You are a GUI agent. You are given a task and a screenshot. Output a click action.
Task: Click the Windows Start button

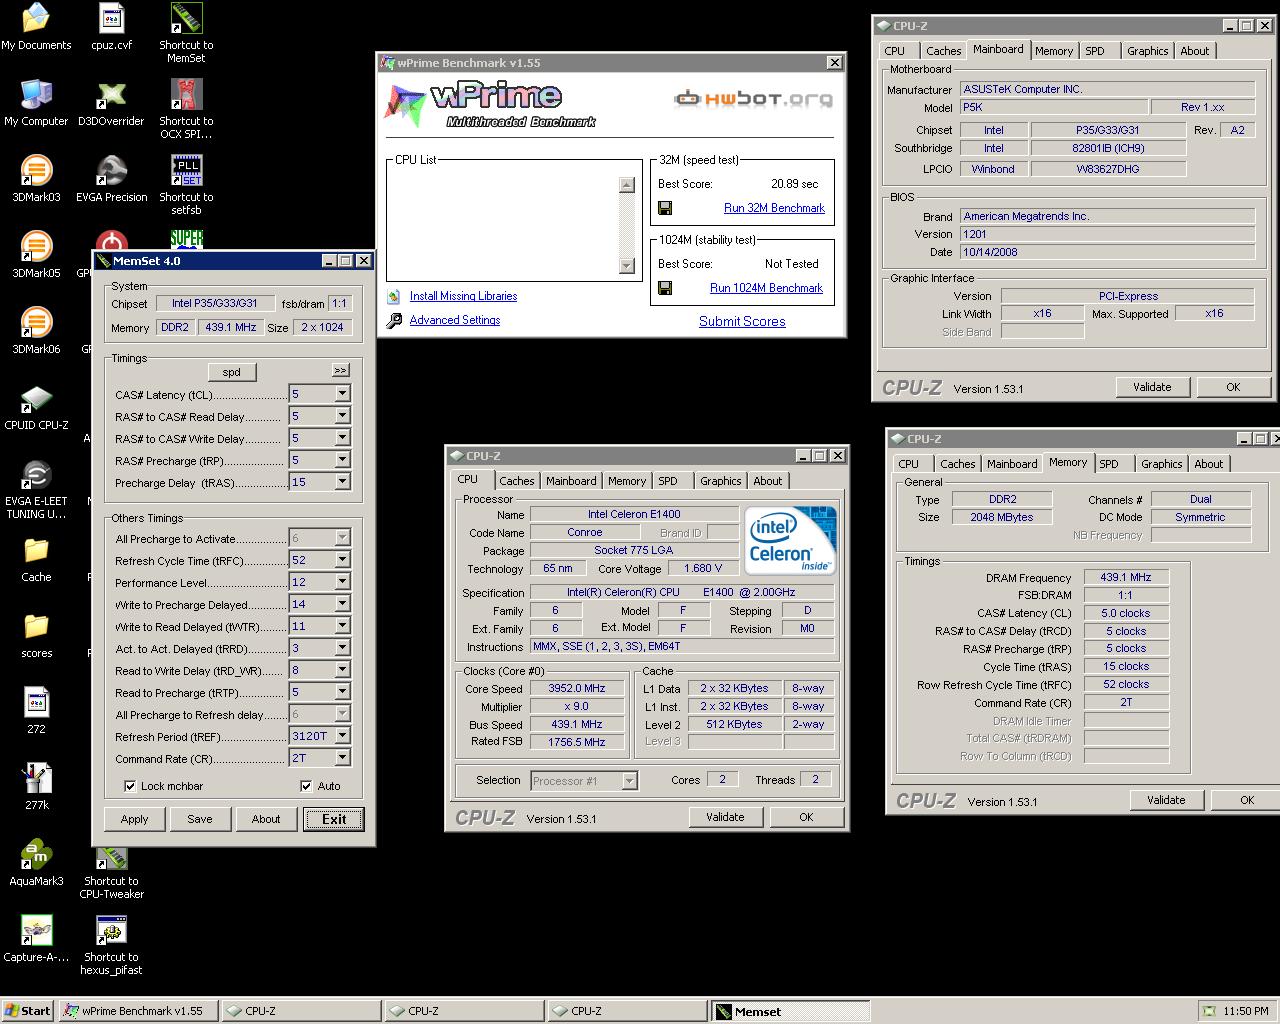pos(28,1011)
